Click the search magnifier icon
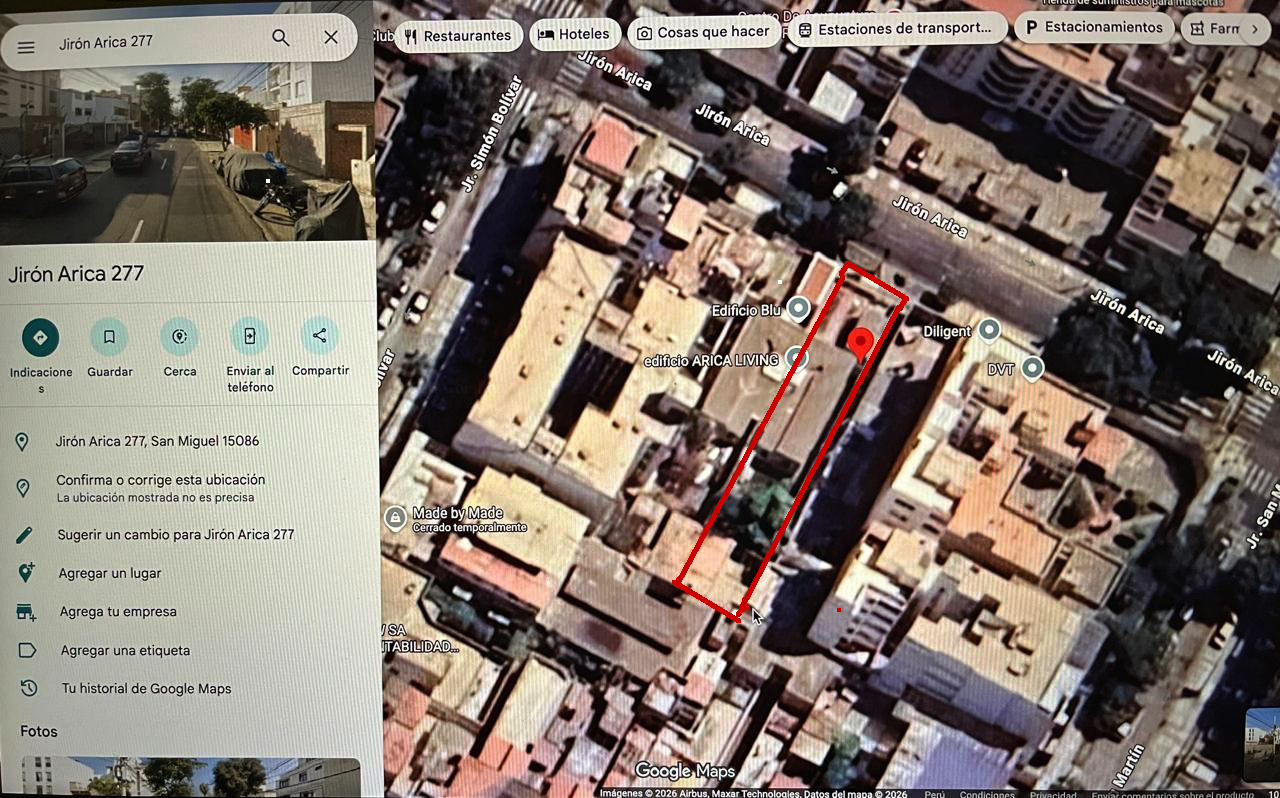 pos(281,38)
